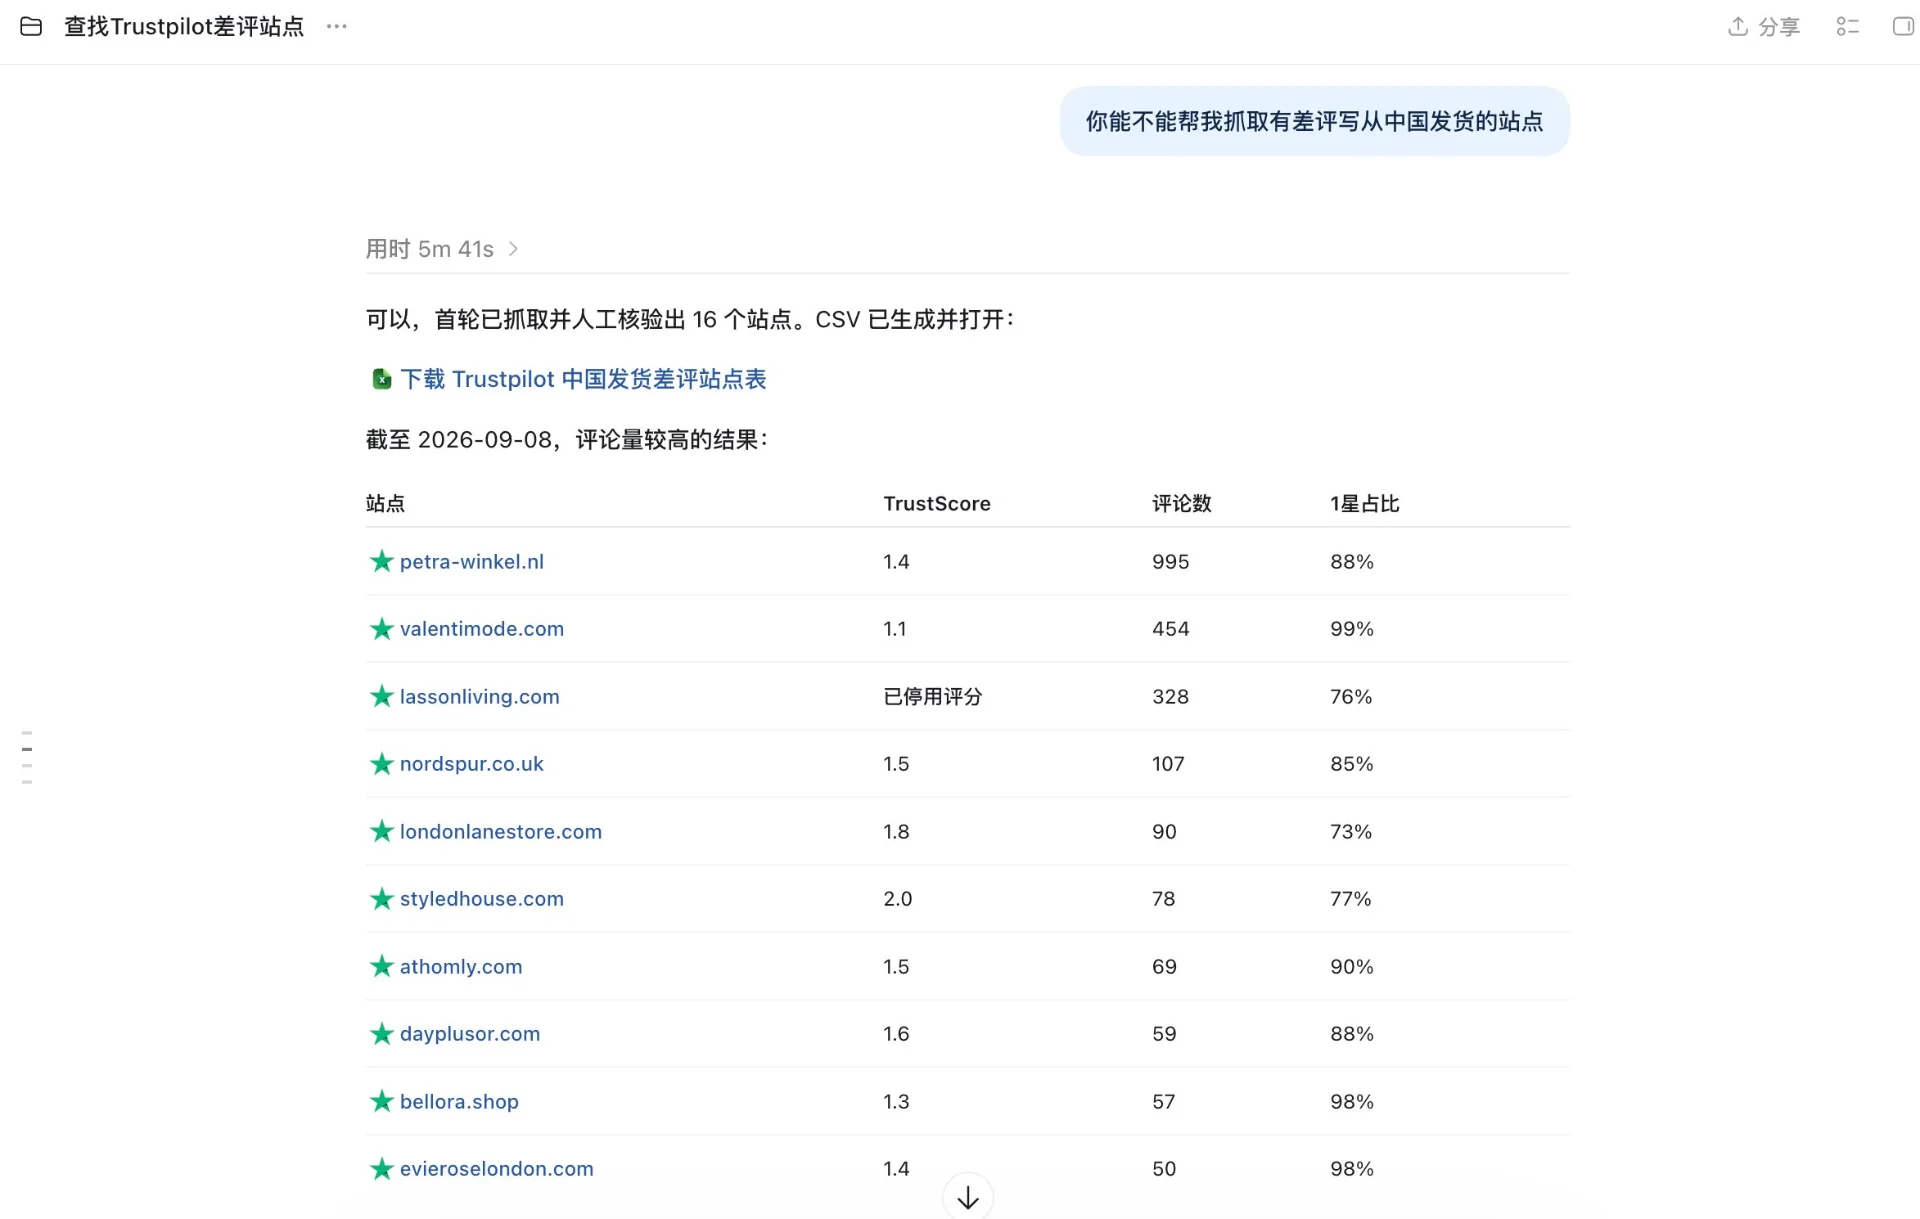
Task: Click the 1.8 TrustScore for londonlanestore.com
Action: [x=897, y=832]
